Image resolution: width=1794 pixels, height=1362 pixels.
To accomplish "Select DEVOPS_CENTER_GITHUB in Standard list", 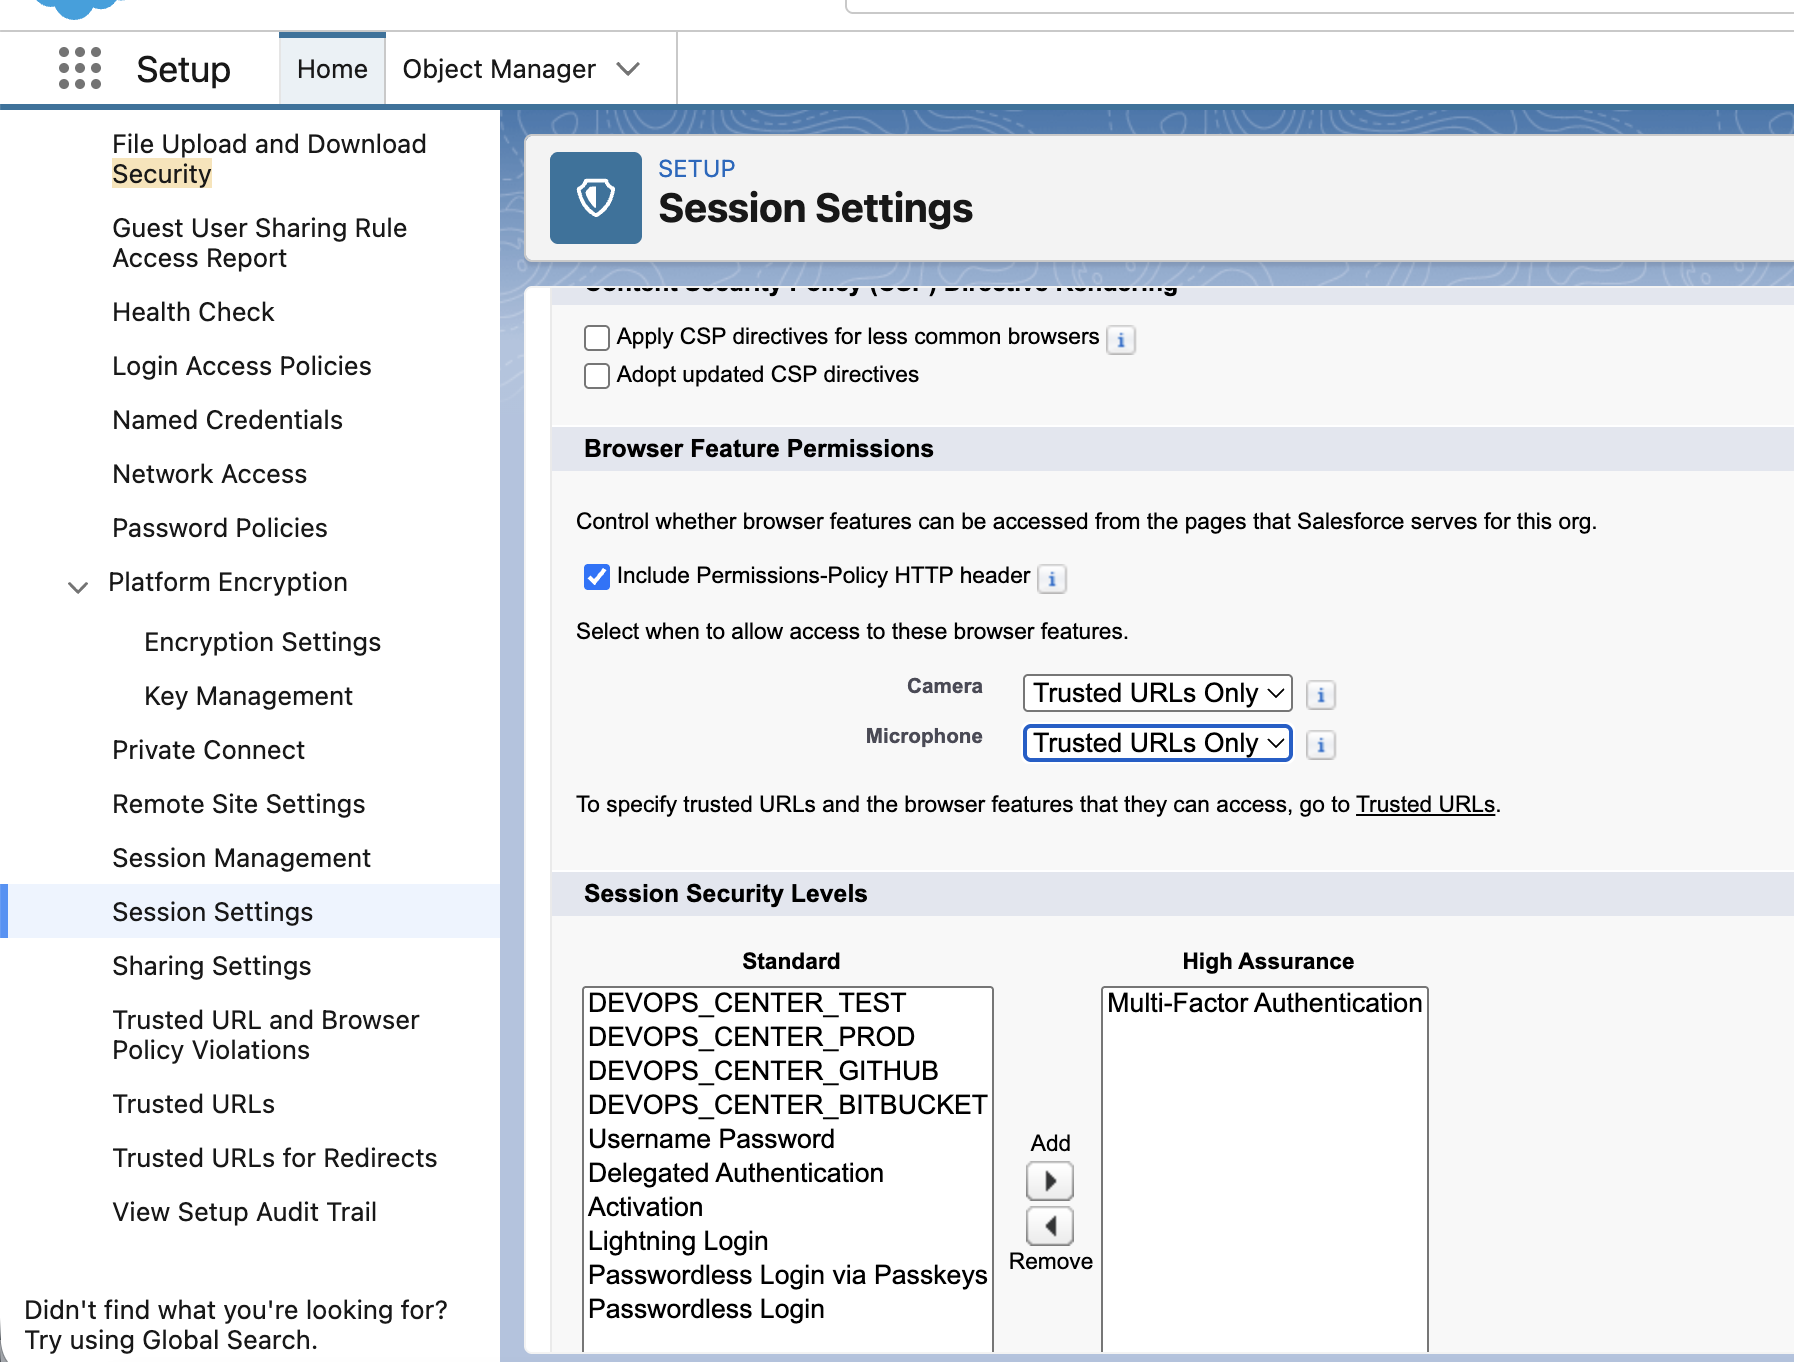I will coord(787,1071).
